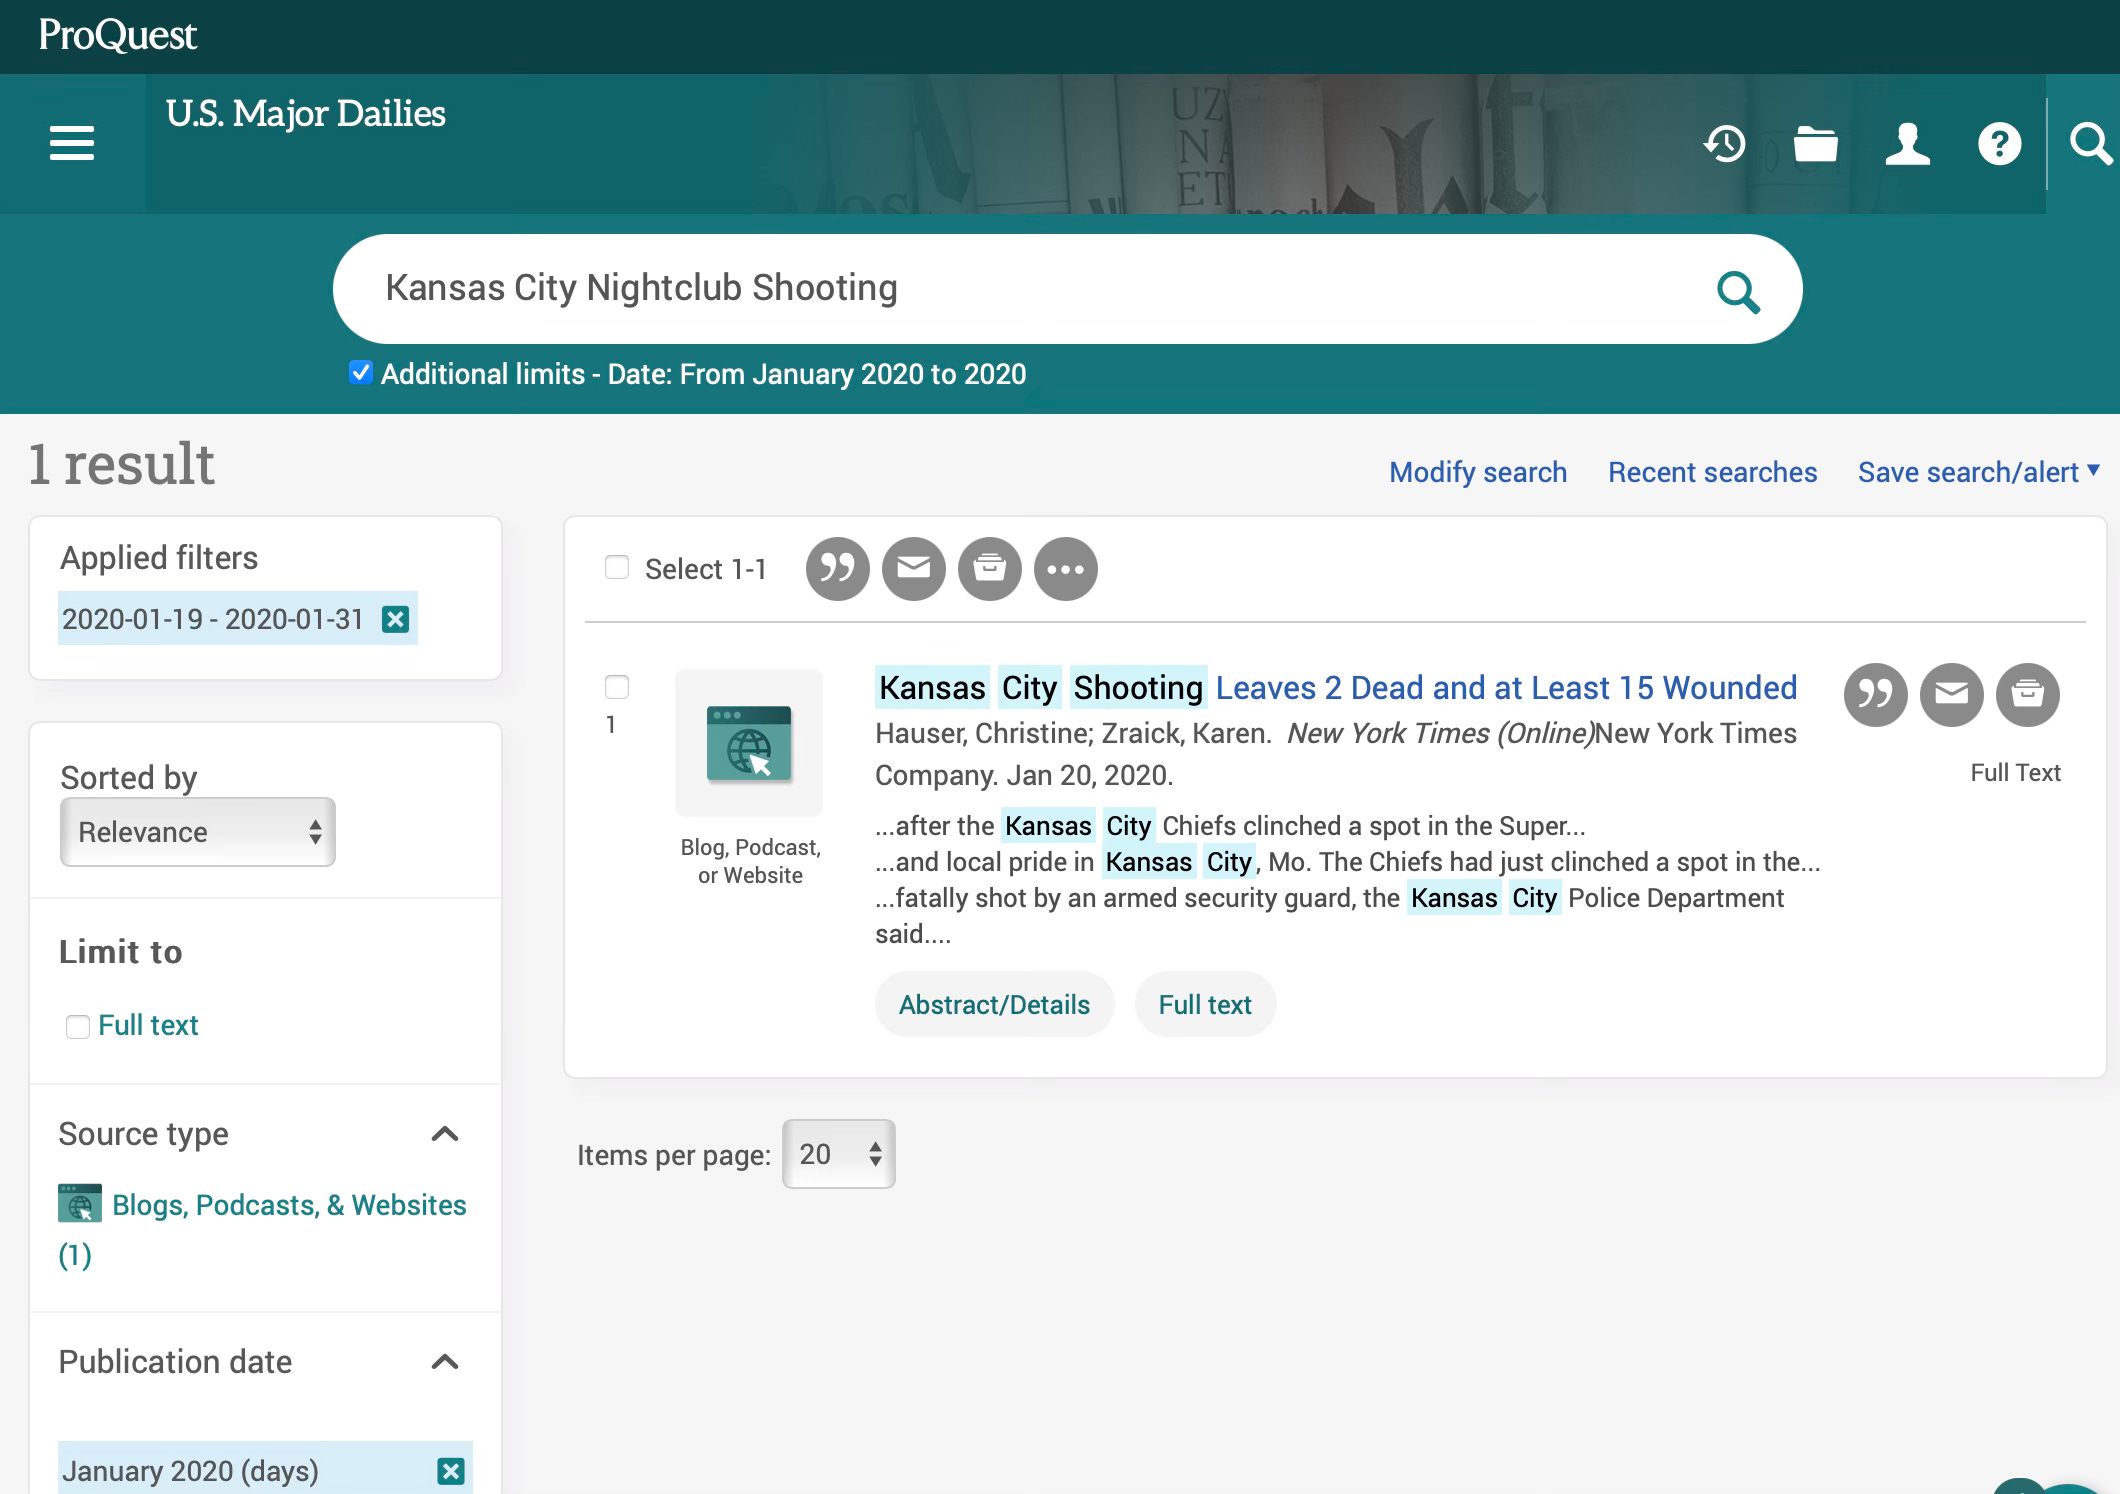Save the Kansas City Shooting article result

tap(2028, 695)
